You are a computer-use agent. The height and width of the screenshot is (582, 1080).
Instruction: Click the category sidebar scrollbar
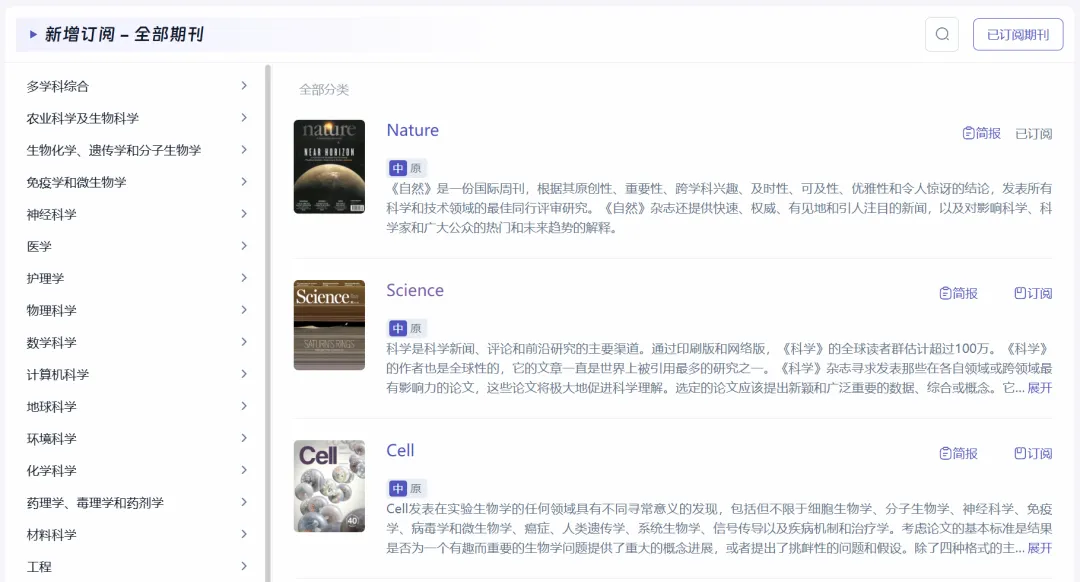[268, 323]
